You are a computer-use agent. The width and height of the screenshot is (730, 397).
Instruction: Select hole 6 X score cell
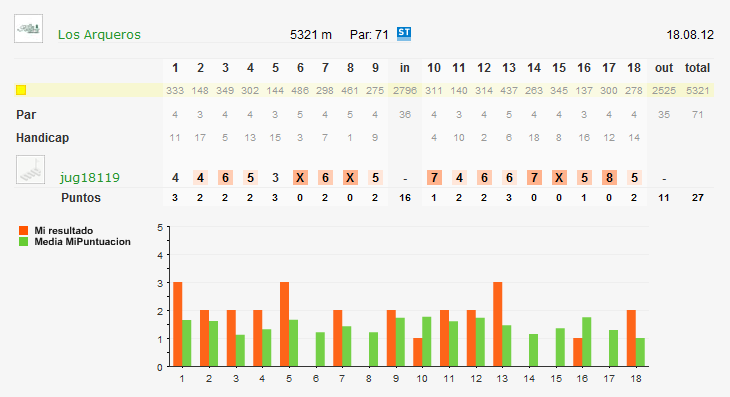tap(300, 177)
